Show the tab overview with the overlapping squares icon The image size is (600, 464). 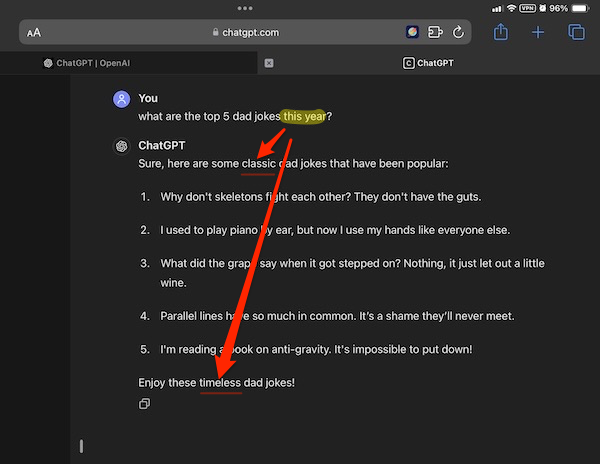tap(576, 32)
